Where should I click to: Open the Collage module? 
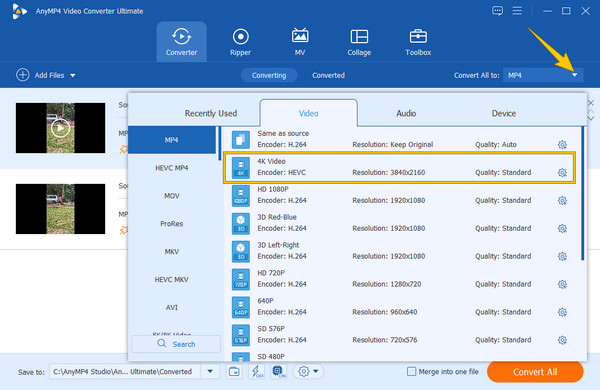click(359, 42)
